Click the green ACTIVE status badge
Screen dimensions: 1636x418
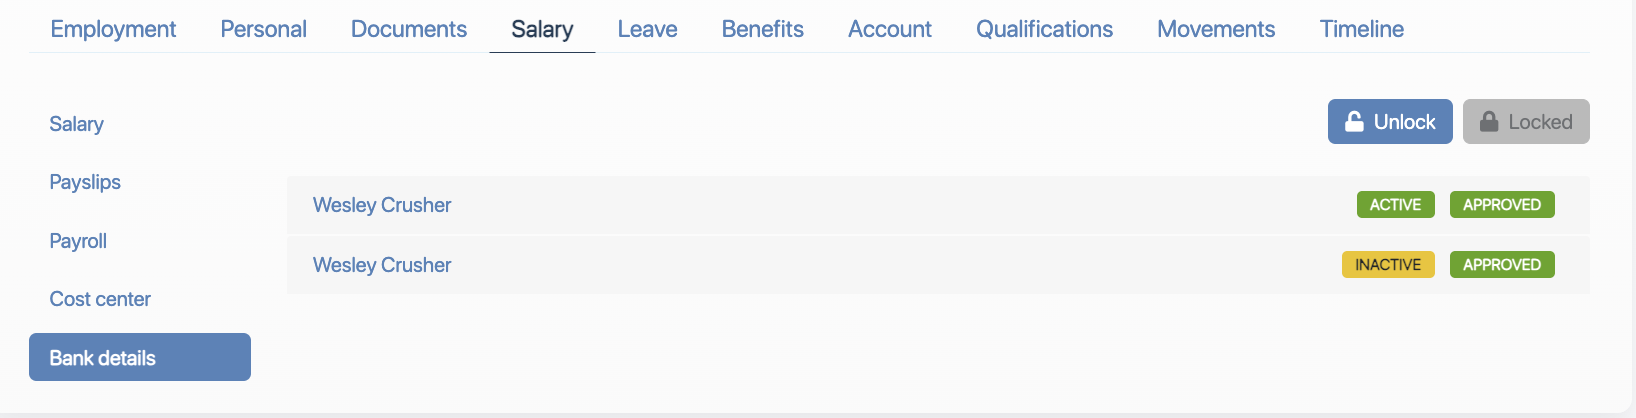click(1395, 205)
